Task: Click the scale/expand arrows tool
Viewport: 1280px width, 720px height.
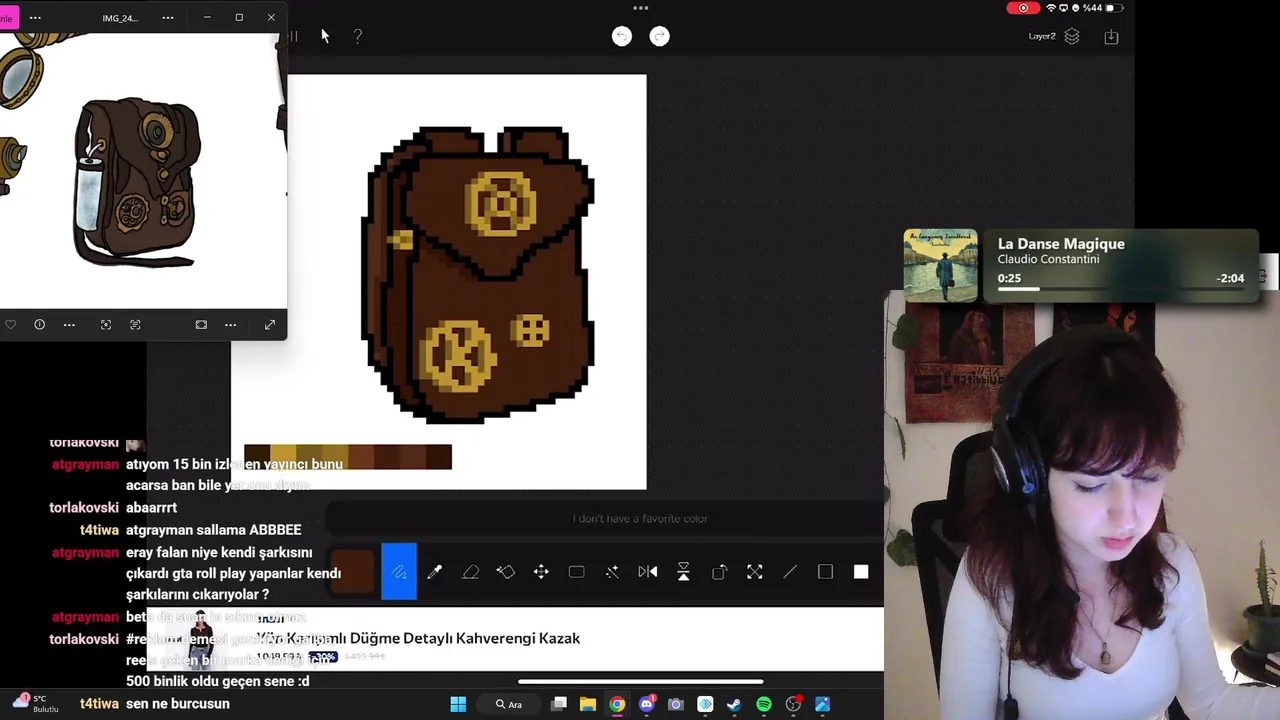Action: pyautogui.click(x=754, y=572)
